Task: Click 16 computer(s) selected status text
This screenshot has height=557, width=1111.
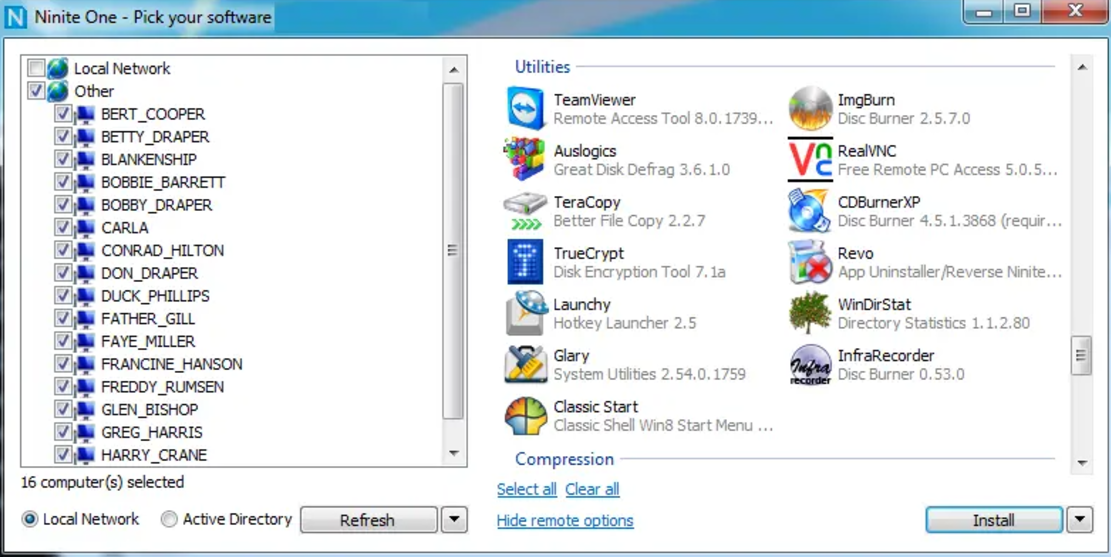Action: (x=103, y=483)
